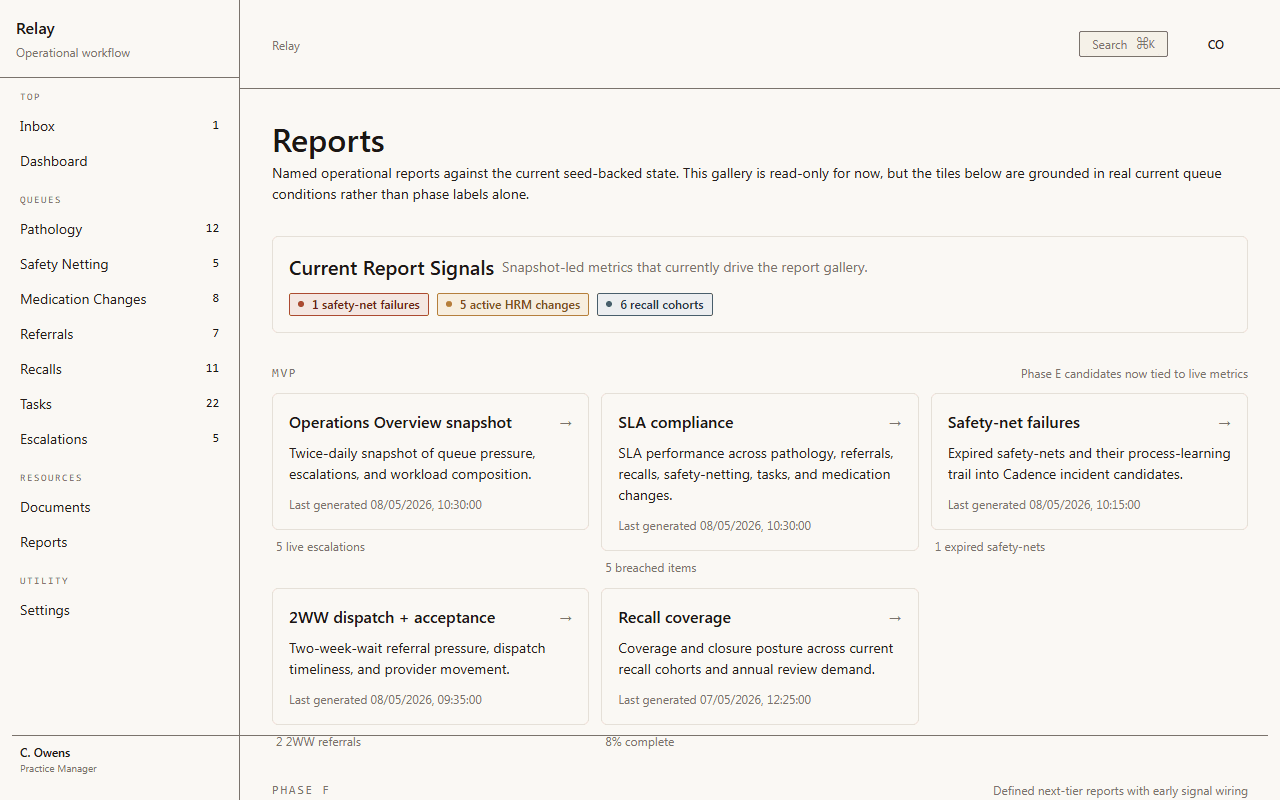Click the 'PHASE F' section label
This screenshot has width=1280, height=800.
[301, 790]
